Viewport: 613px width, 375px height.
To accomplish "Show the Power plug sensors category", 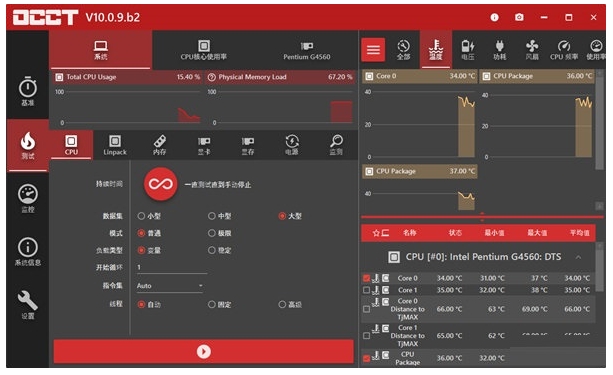I will 500,50.
